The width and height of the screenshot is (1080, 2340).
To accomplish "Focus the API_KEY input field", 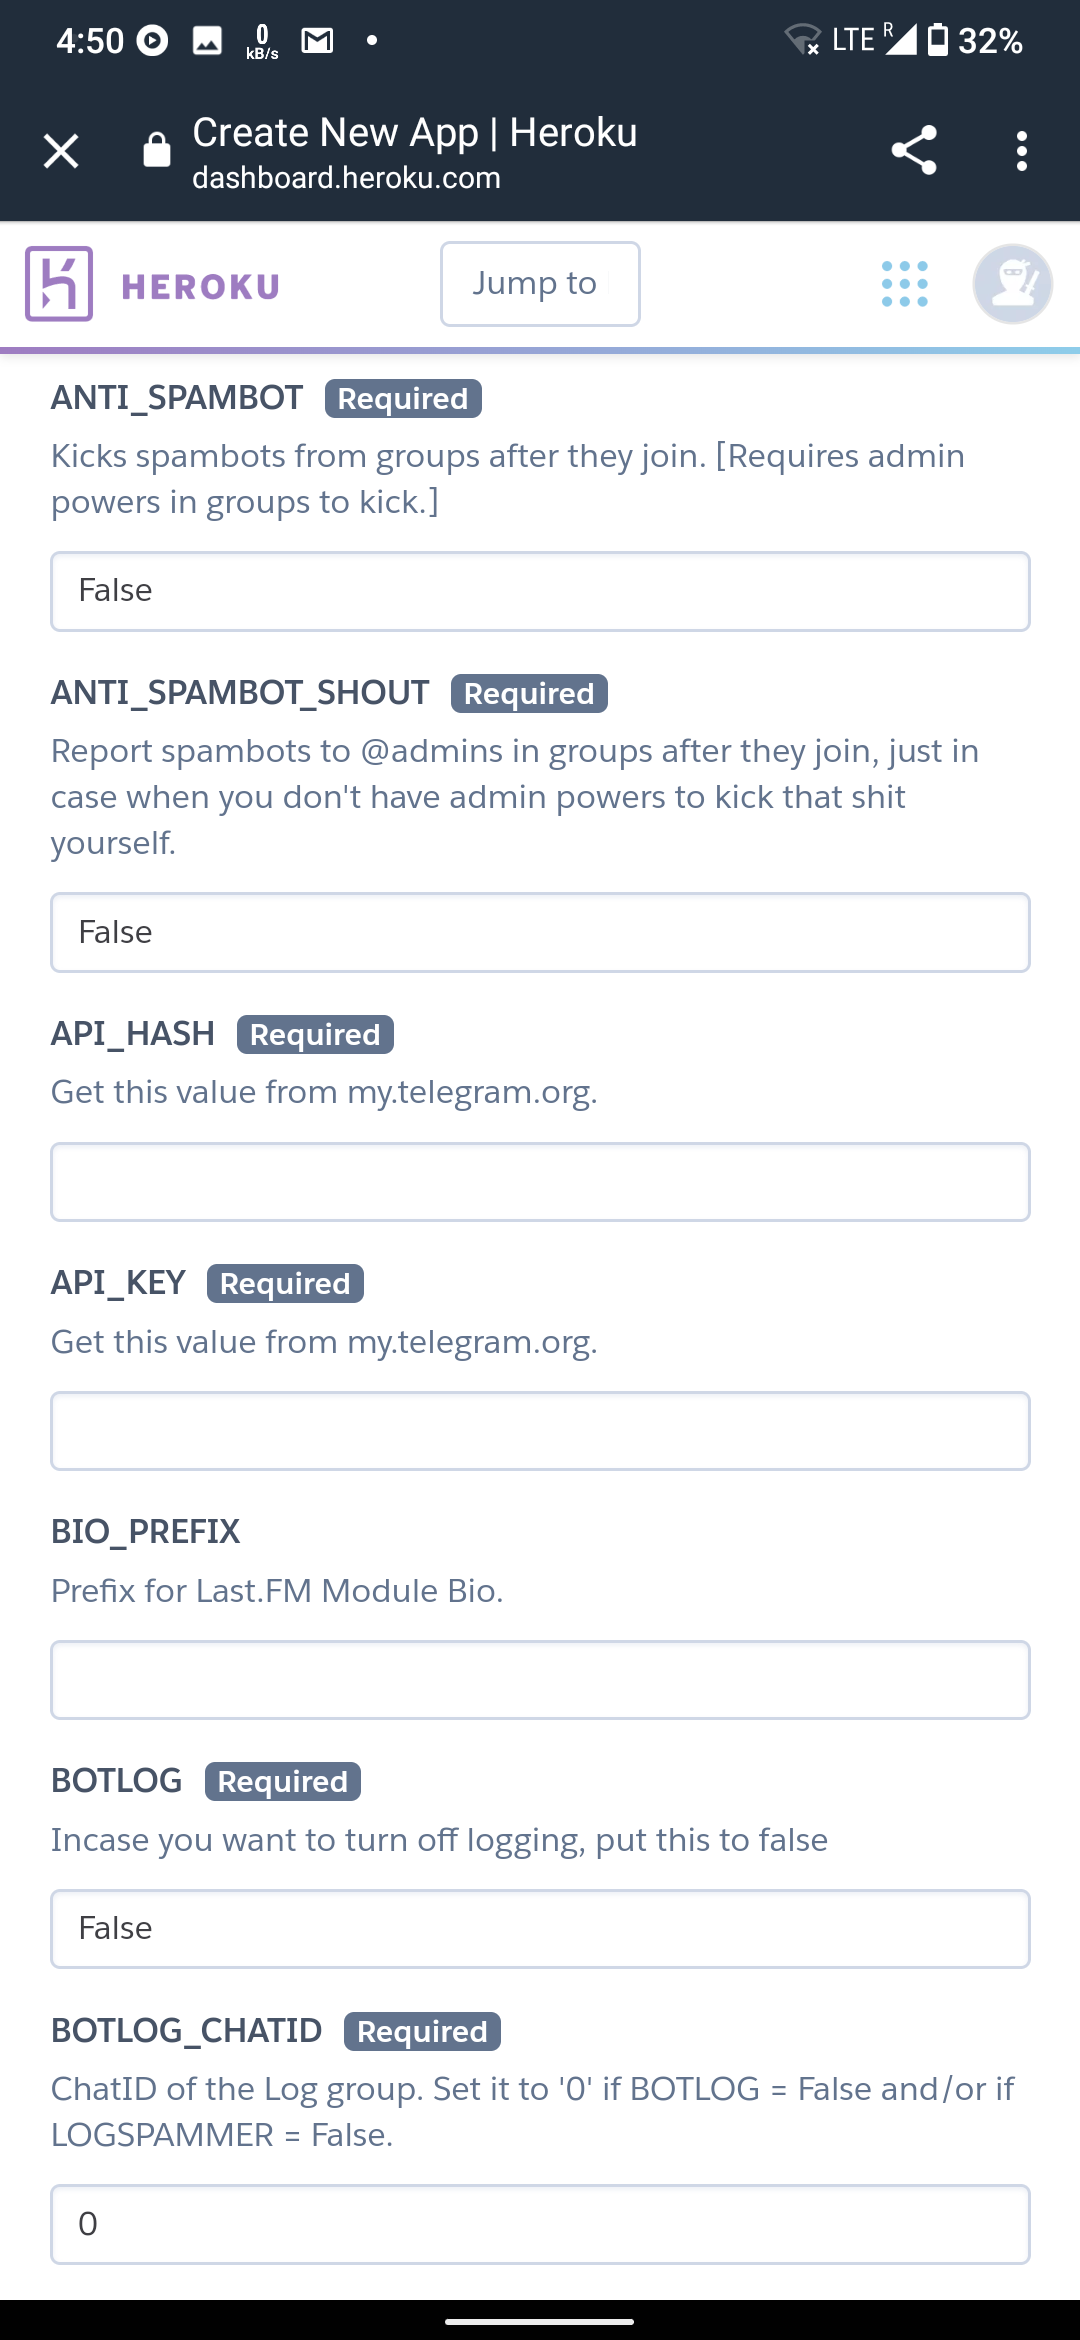I will pyautogui.click(x=540, y=1431).
